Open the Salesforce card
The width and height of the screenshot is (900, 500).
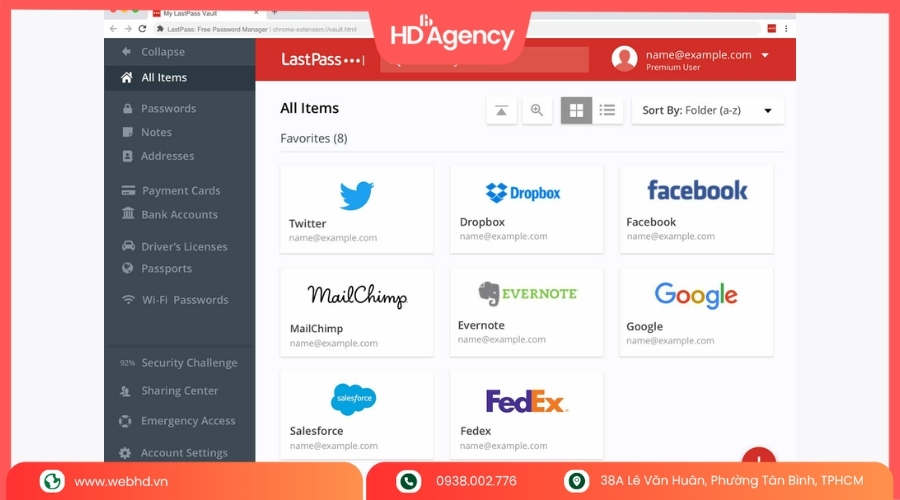coord(356,415)
